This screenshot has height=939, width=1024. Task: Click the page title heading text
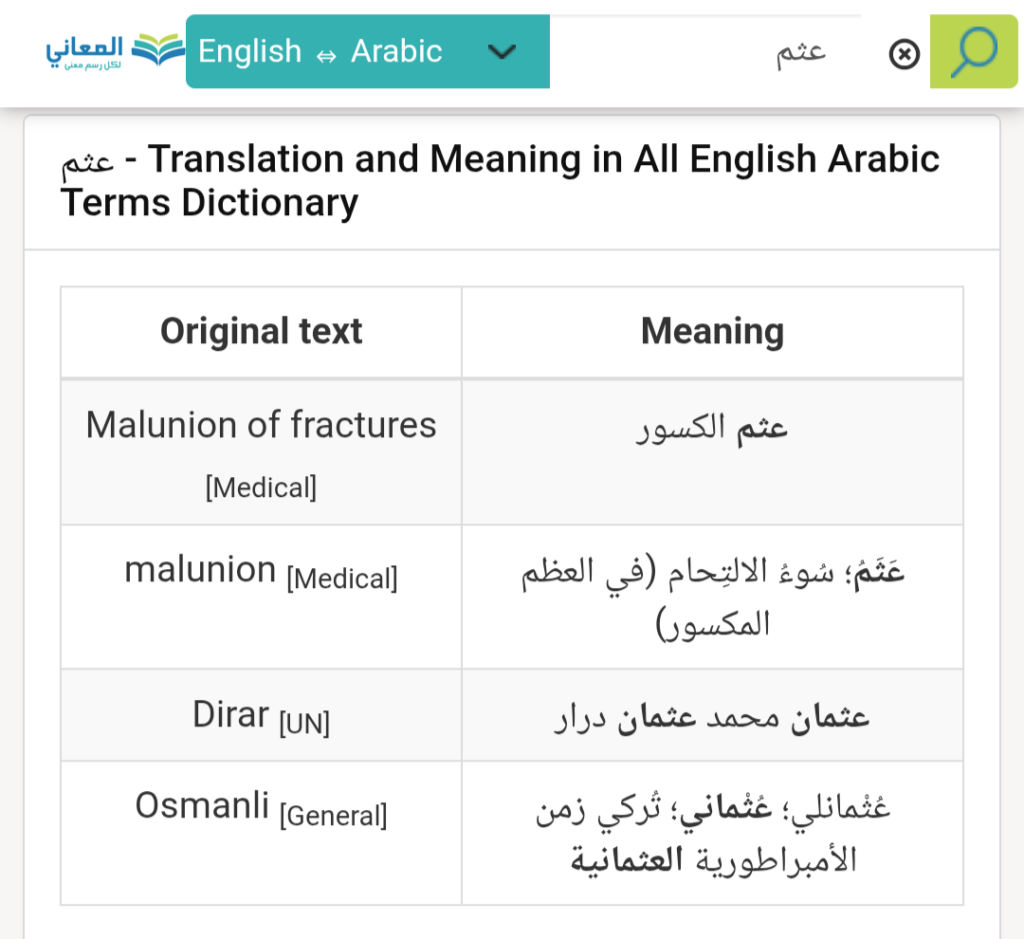500,180
